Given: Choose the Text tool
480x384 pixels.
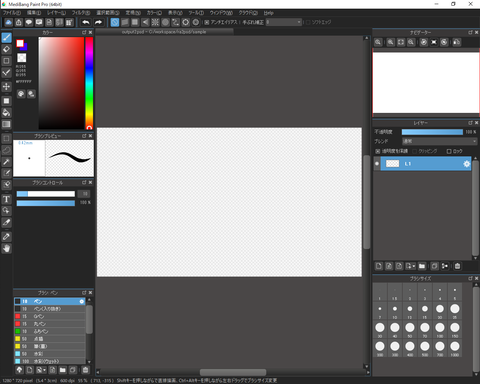Looking at the screenshot, I should tap(6, 199).
